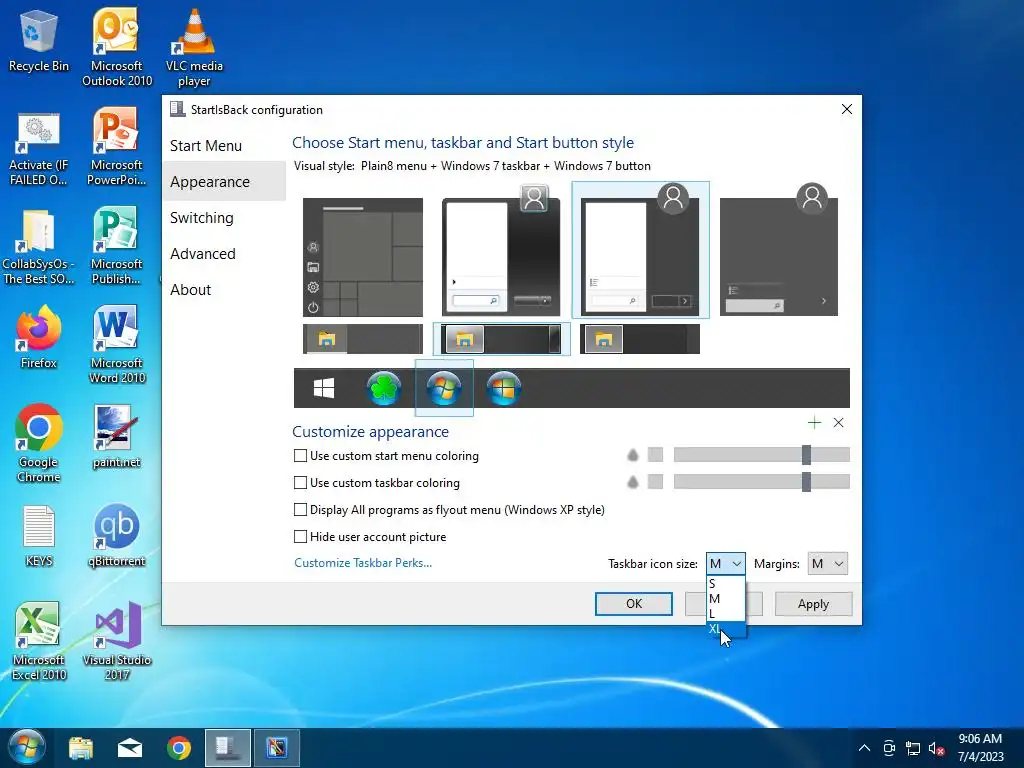This screenshot has height=768, width=1024.
Task: Select the Windows 10 taskbar style thumbnail
Action: click(x=362, y=339)
